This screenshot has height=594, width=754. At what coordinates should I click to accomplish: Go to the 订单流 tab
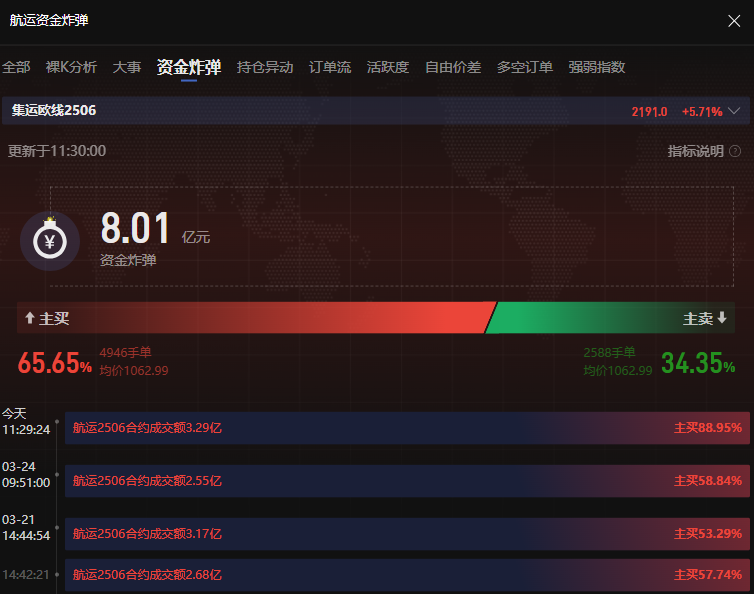pyautogui.click(x=330, y=67)
